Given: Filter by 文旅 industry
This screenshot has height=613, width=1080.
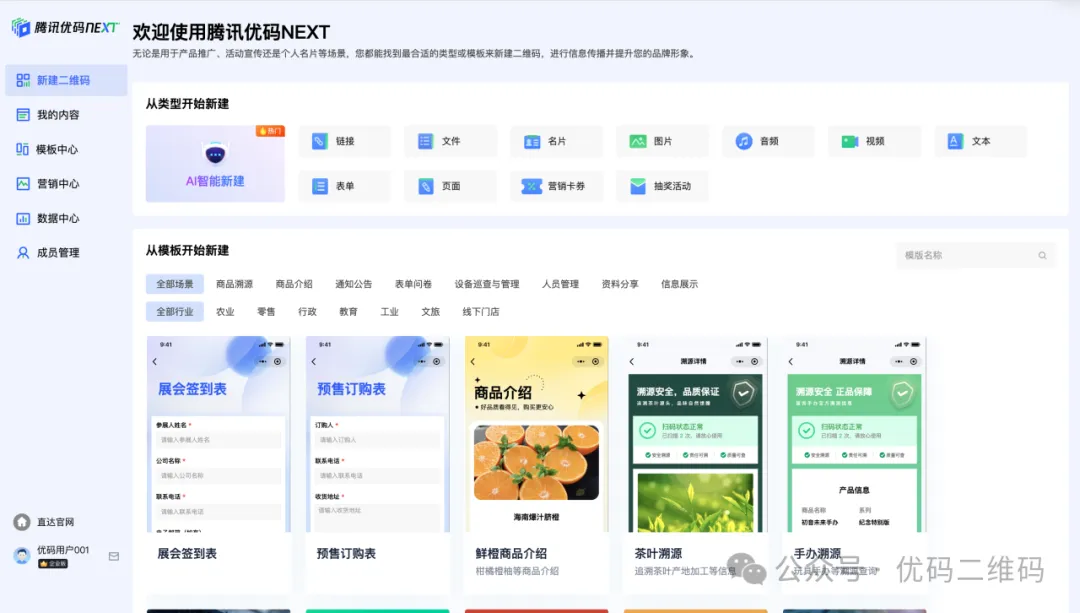Looking at the screenshot, I should [430, 311].
